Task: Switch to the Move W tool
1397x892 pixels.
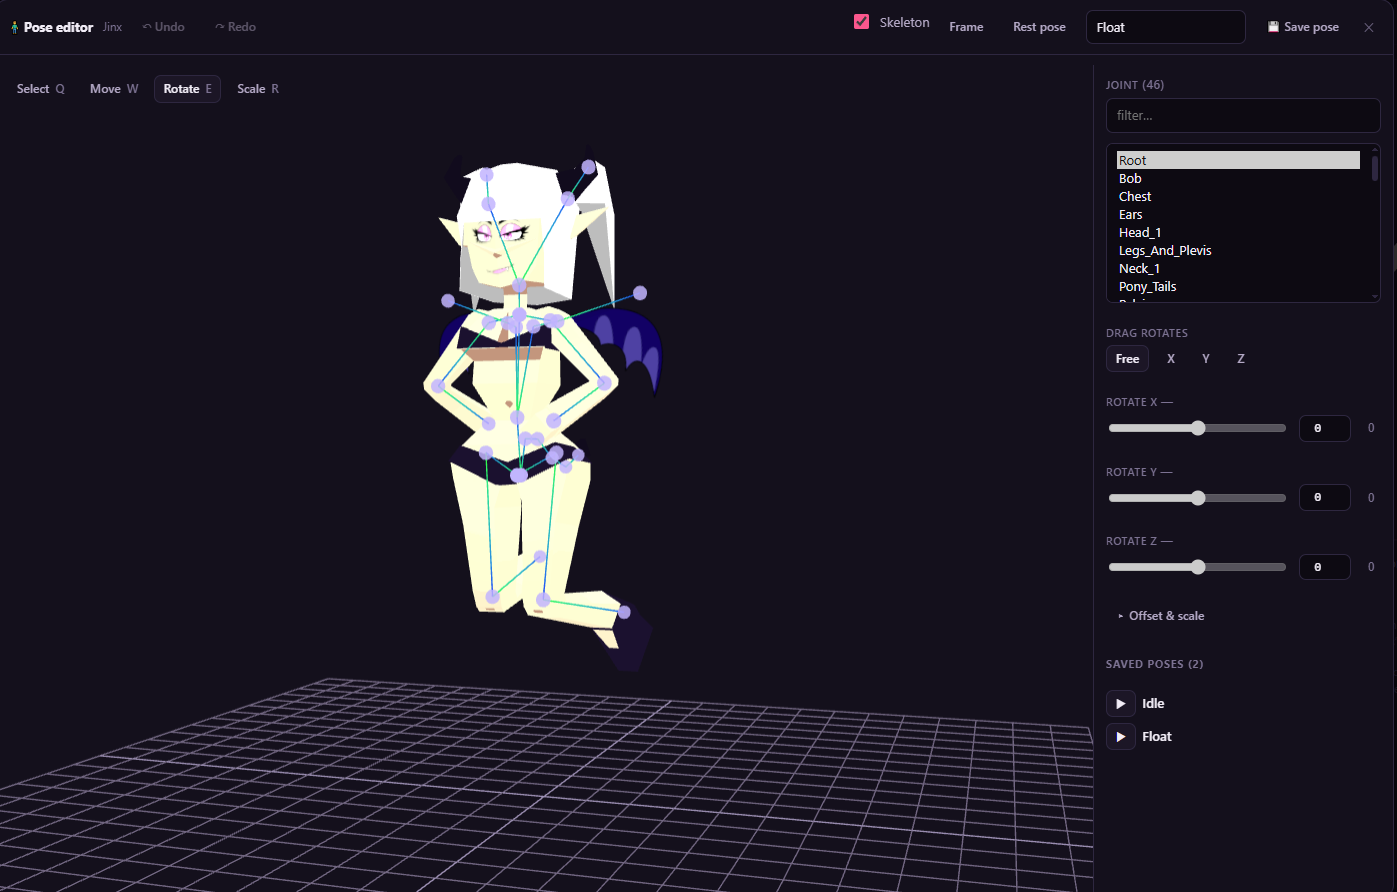Action: pyautogui.click(x=114, y=89)
